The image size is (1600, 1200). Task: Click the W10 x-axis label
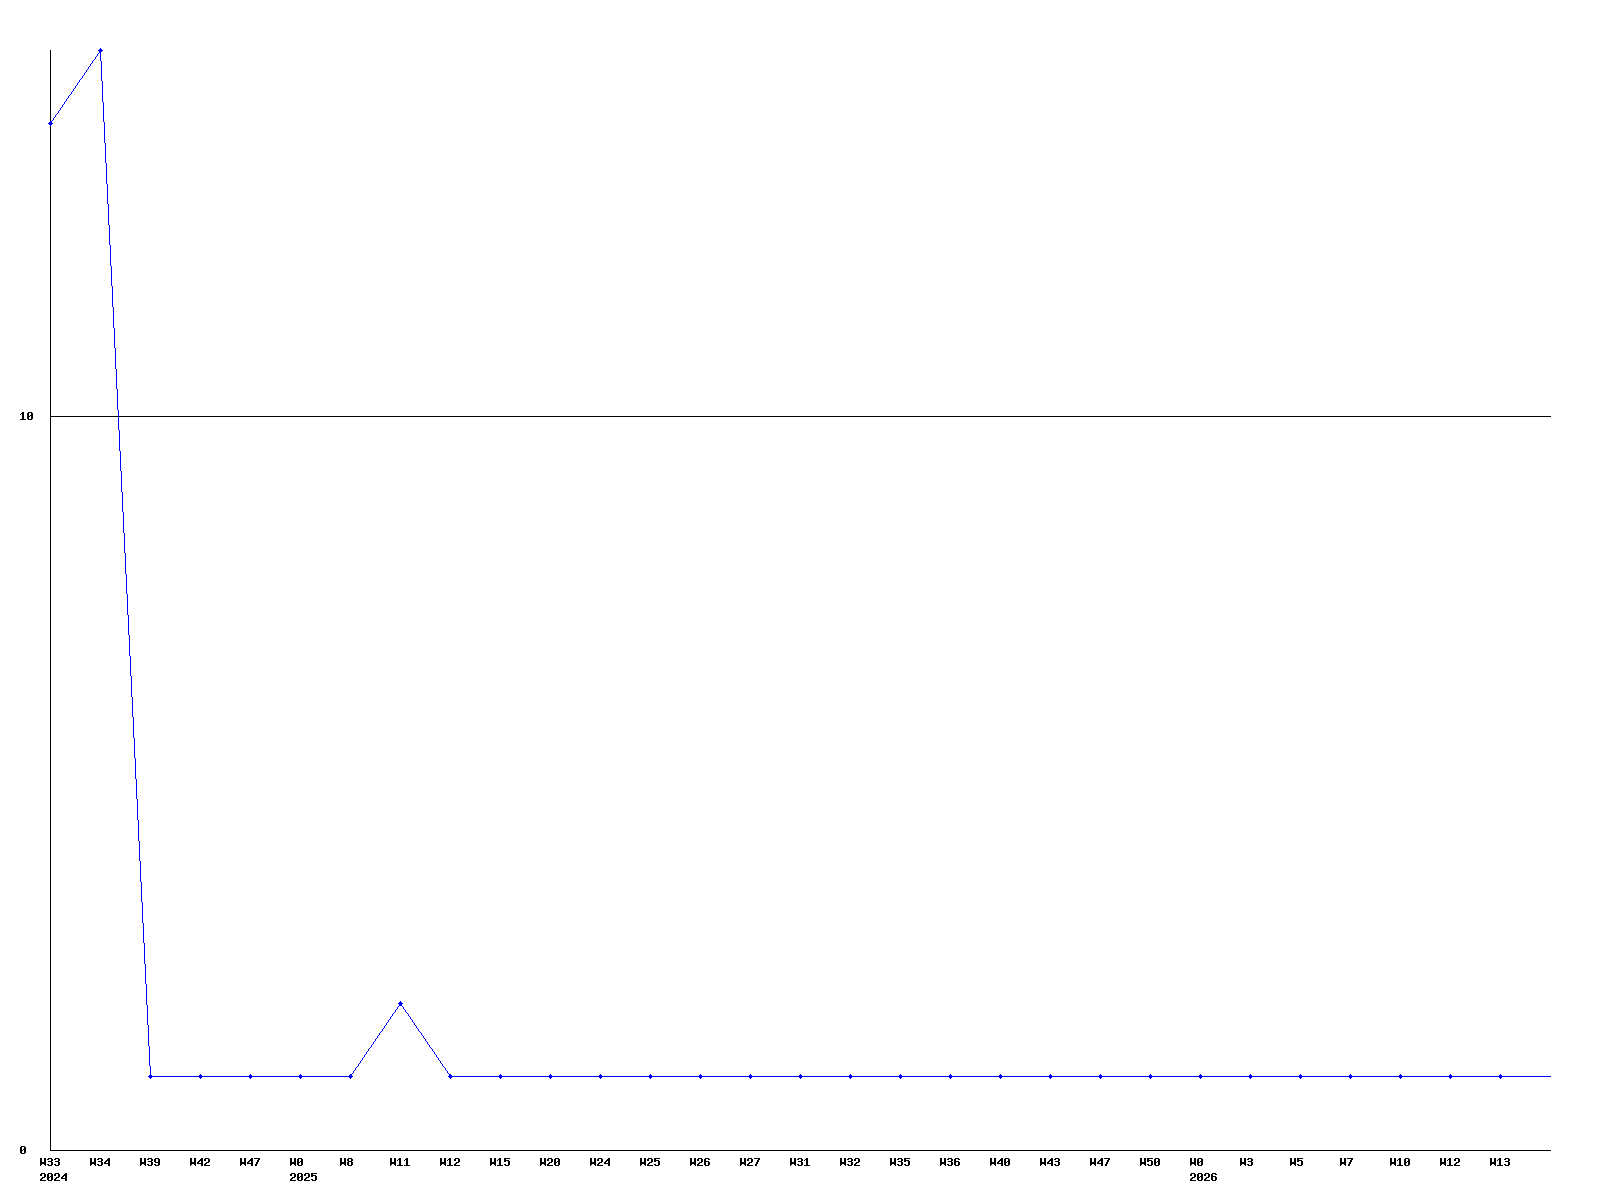(1400, 1162)
